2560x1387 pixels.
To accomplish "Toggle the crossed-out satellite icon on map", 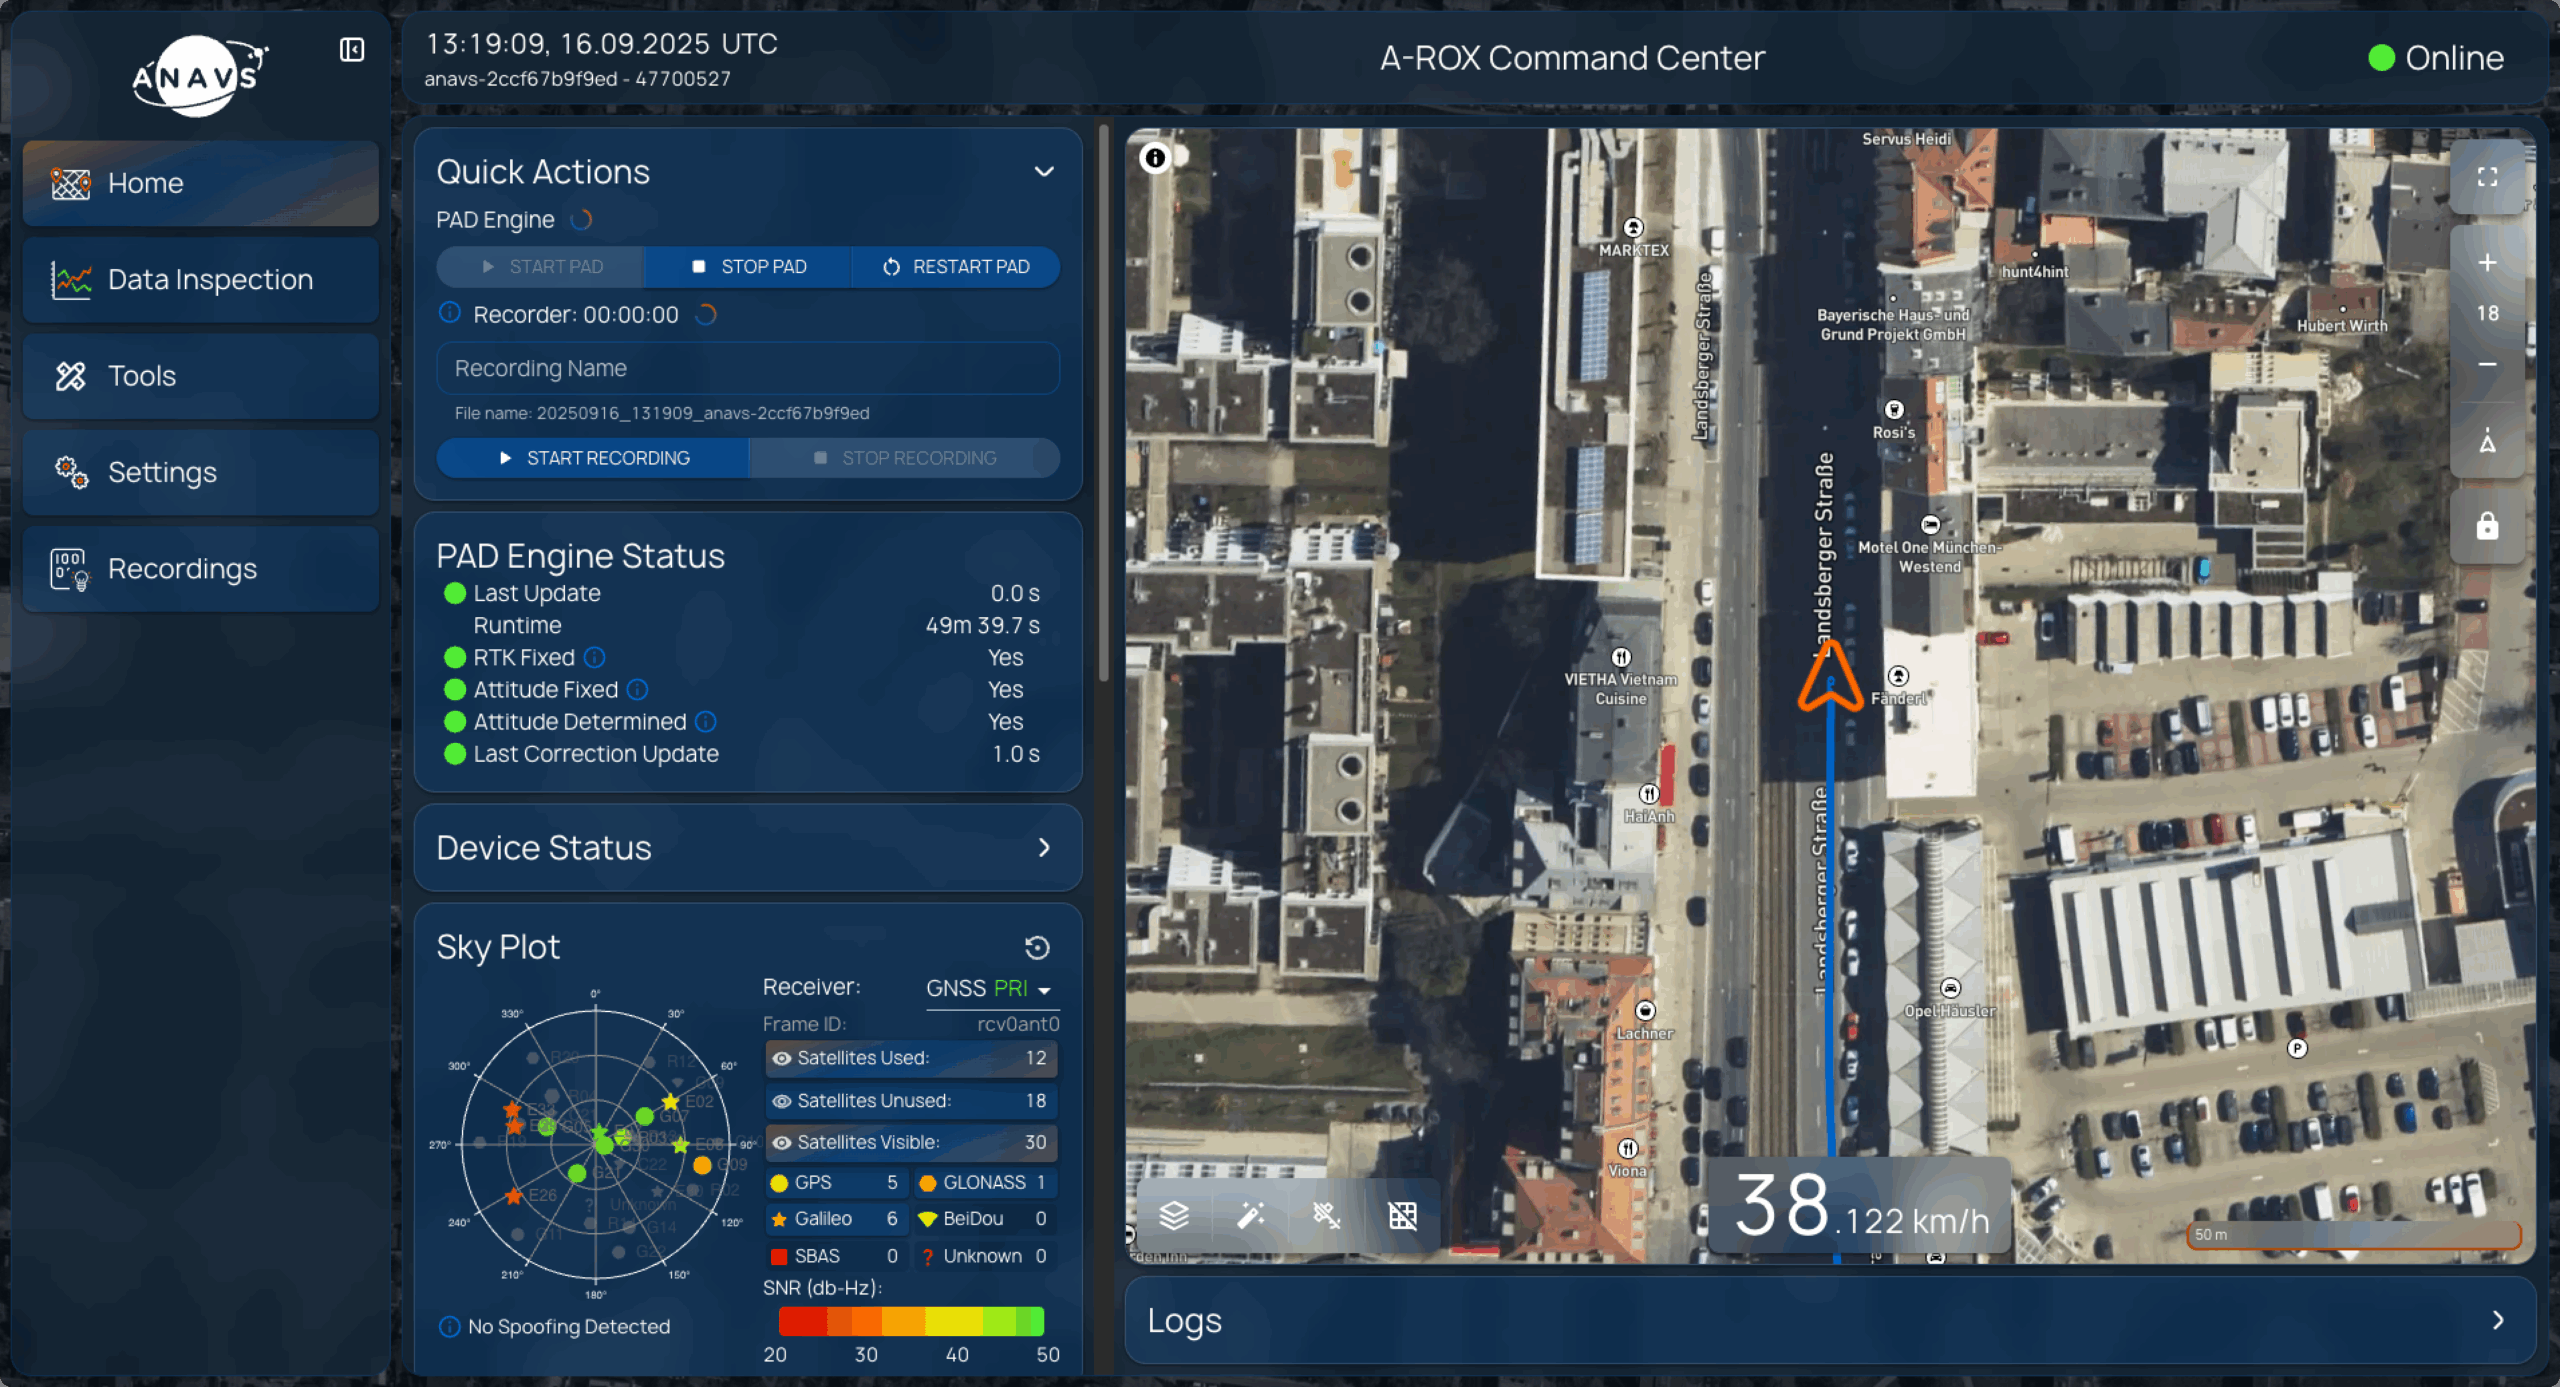I will pos(1326,1215).
